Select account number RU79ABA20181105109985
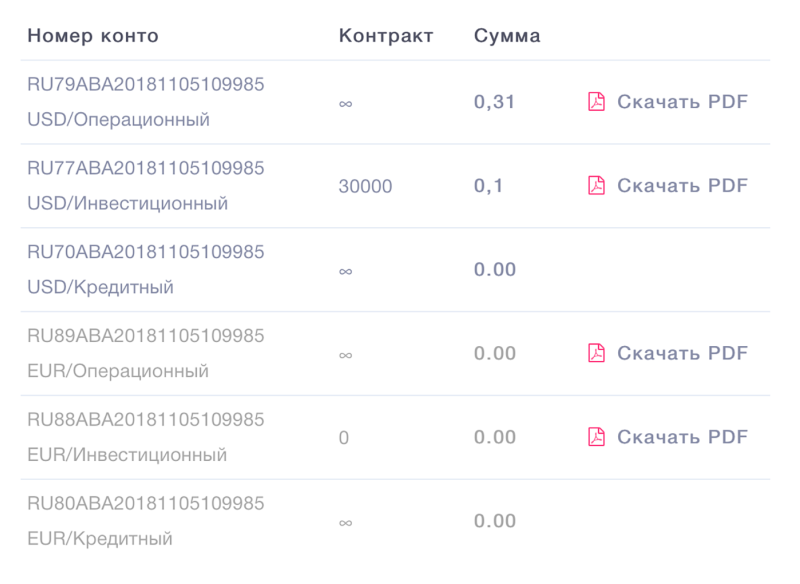This screenshot has width=800, height=584. pos(146,84)
